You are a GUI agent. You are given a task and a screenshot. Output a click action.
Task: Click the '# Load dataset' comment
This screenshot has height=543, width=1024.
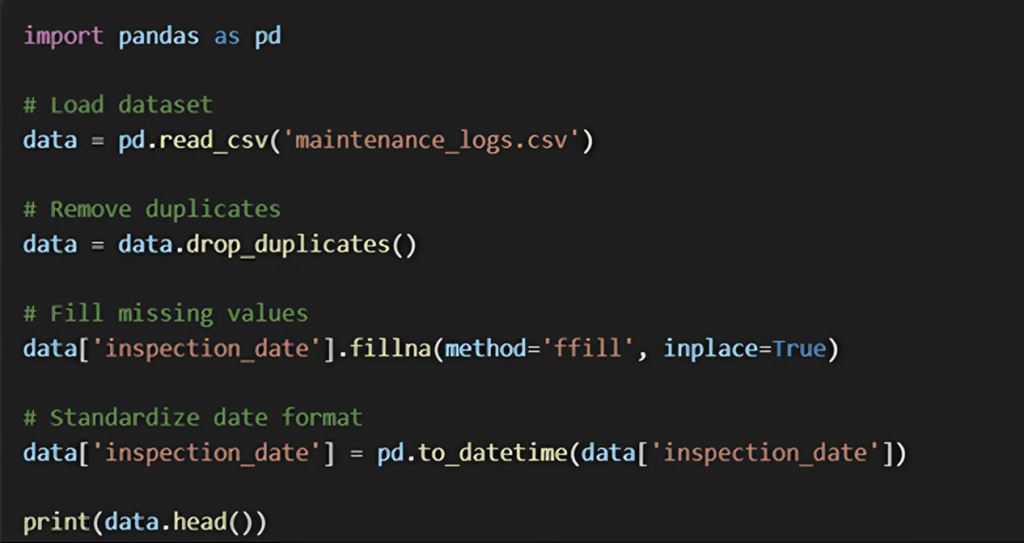118,105
